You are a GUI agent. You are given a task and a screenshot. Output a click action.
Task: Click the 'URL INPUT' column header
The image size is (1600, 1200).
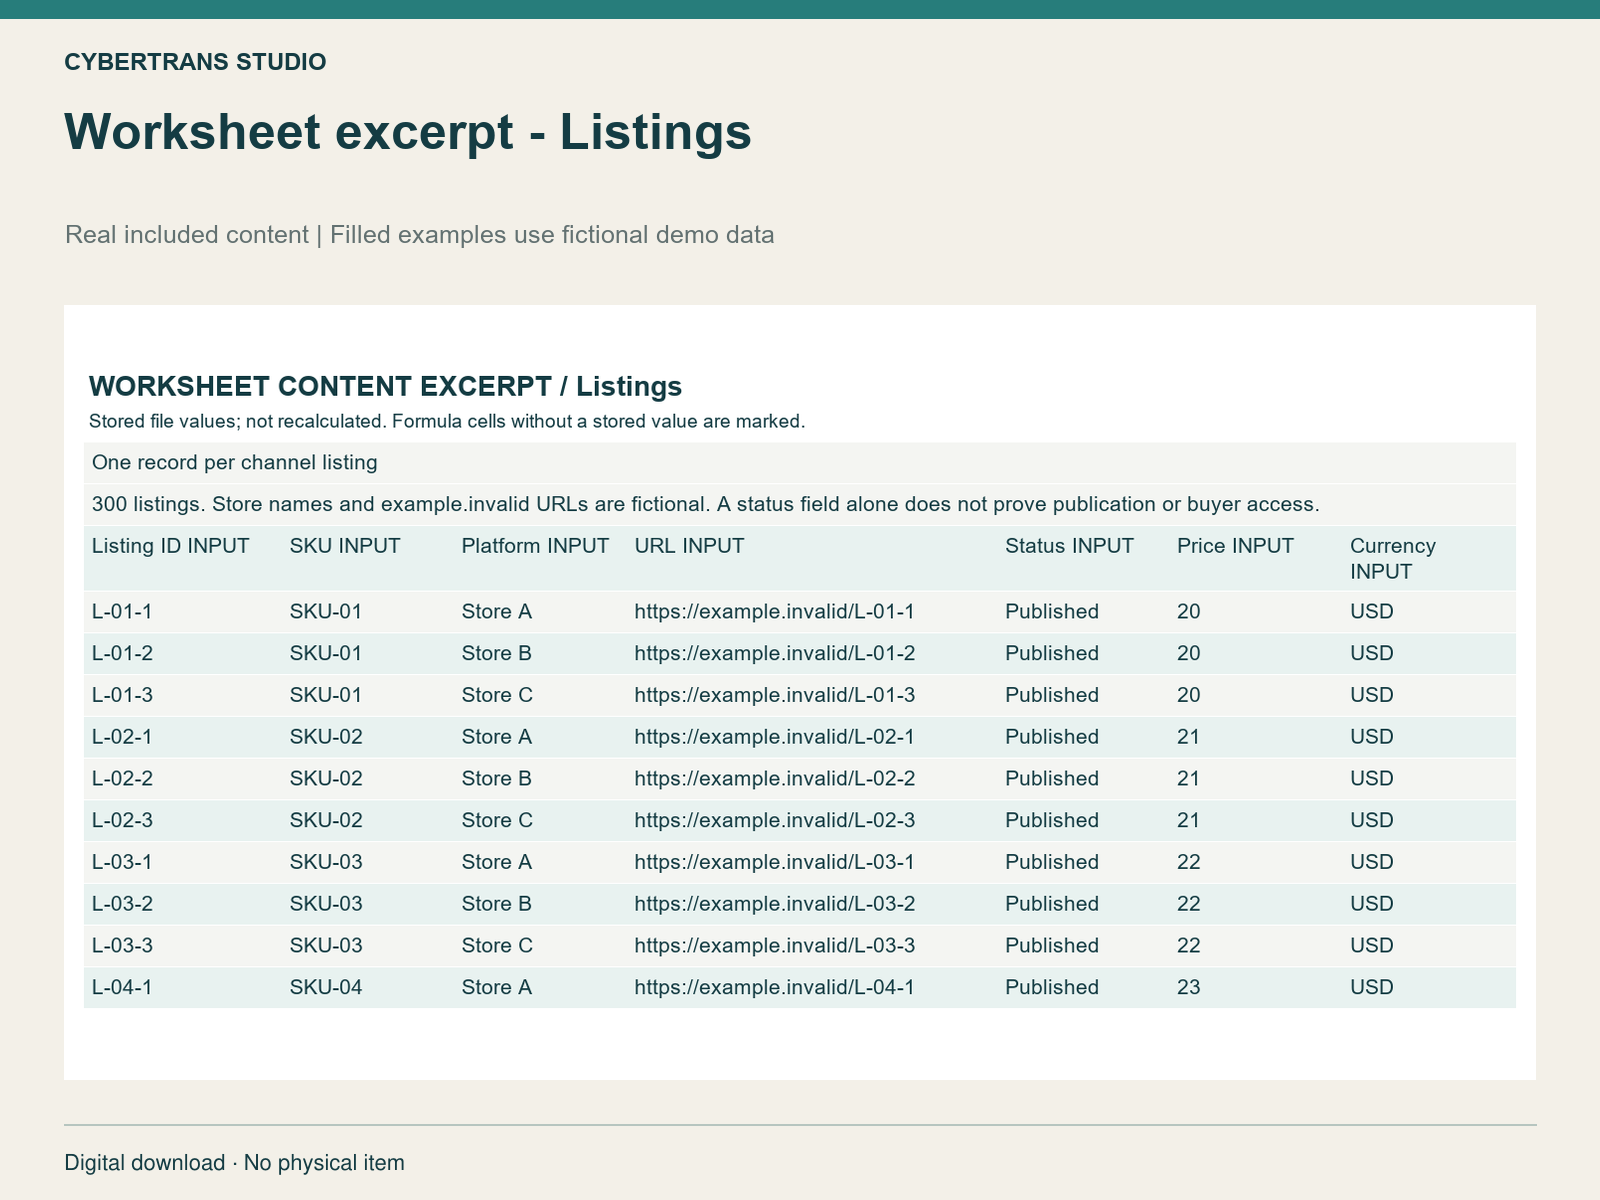pos(690,546)
